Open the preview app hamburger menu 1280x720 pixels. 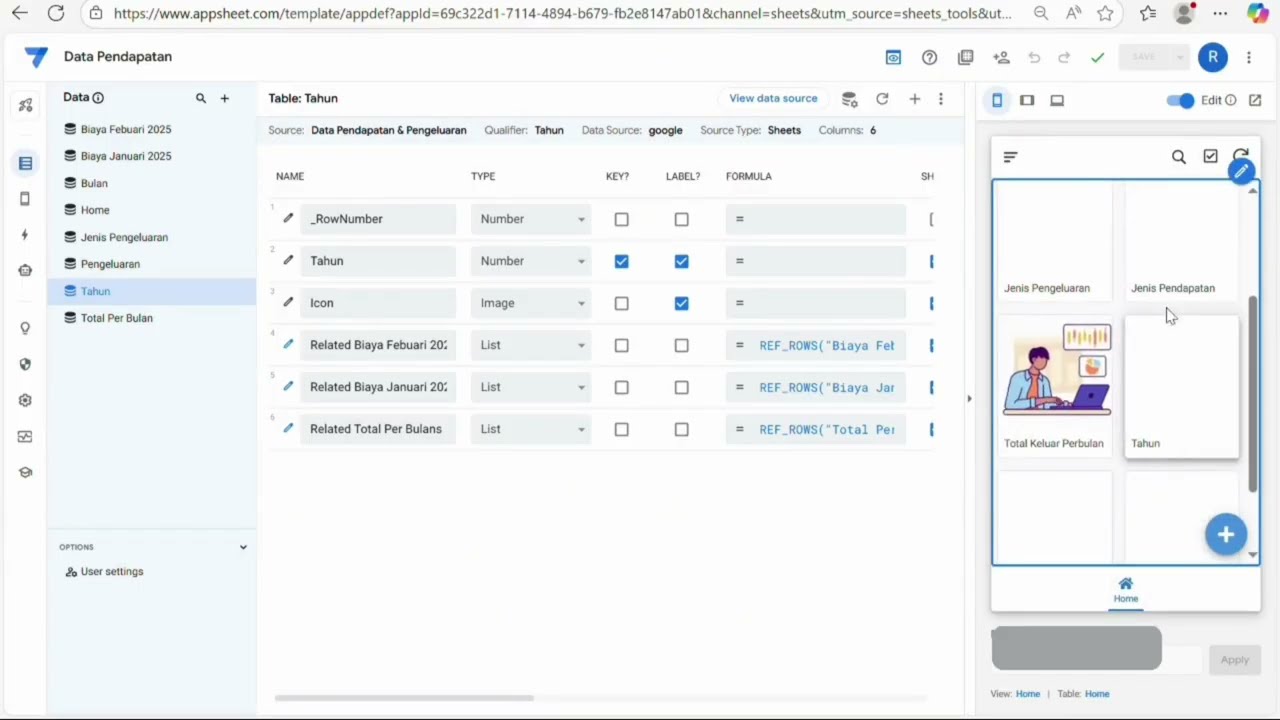tap(1010, 157)
